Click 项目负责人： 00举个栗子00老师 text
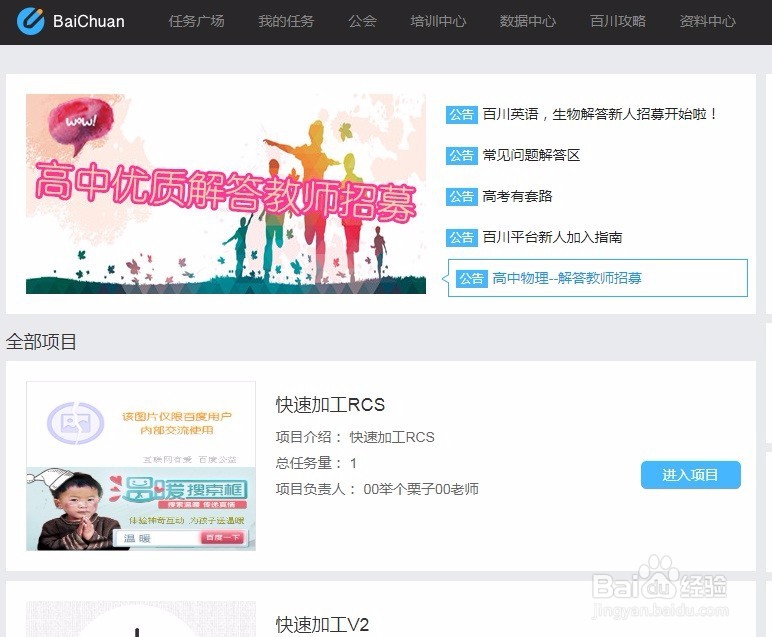 tap(377, 489)
